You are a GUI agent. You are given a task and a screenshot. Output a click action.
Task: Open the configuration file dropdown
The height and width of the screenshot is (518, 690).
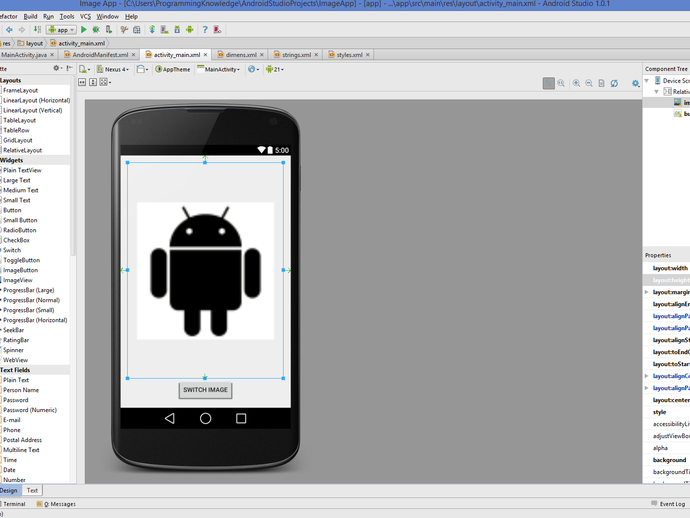tap(84, 69)
